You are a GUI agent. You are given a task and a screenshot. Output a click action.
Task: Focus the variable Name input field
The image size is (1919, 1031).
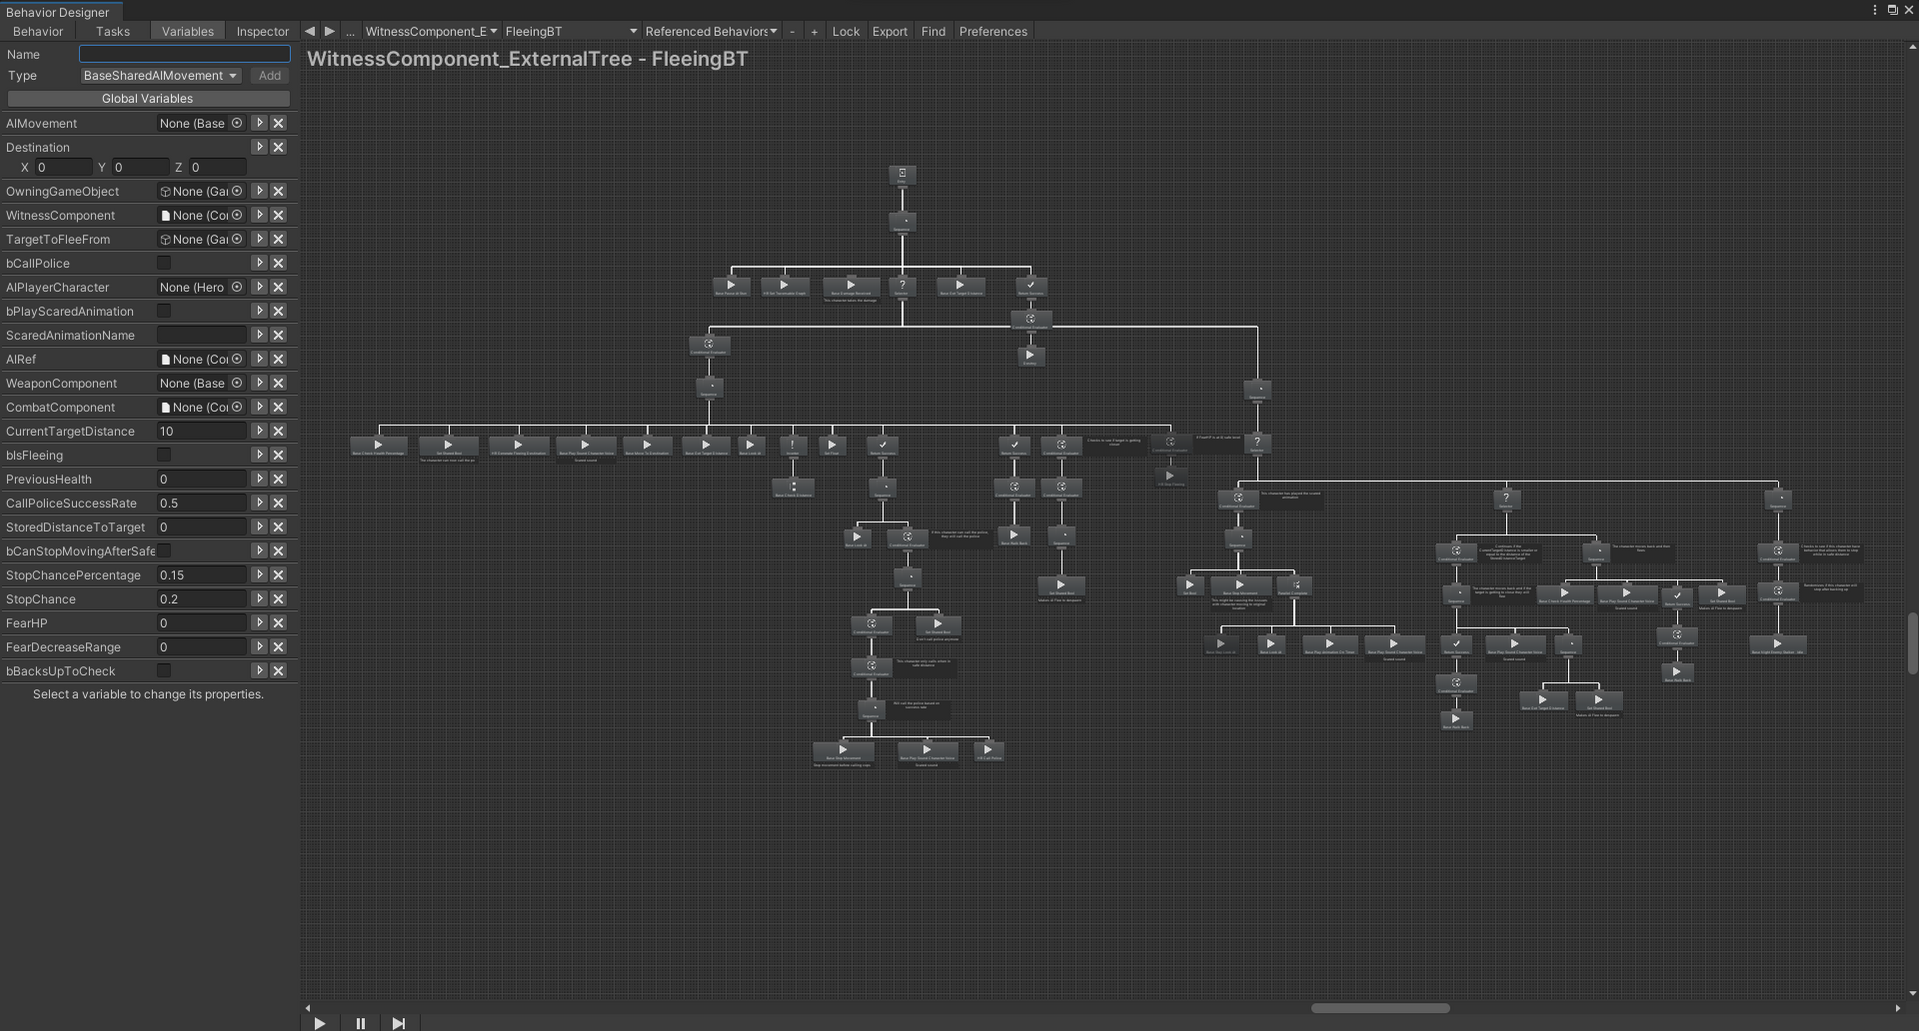coord(185,54)
